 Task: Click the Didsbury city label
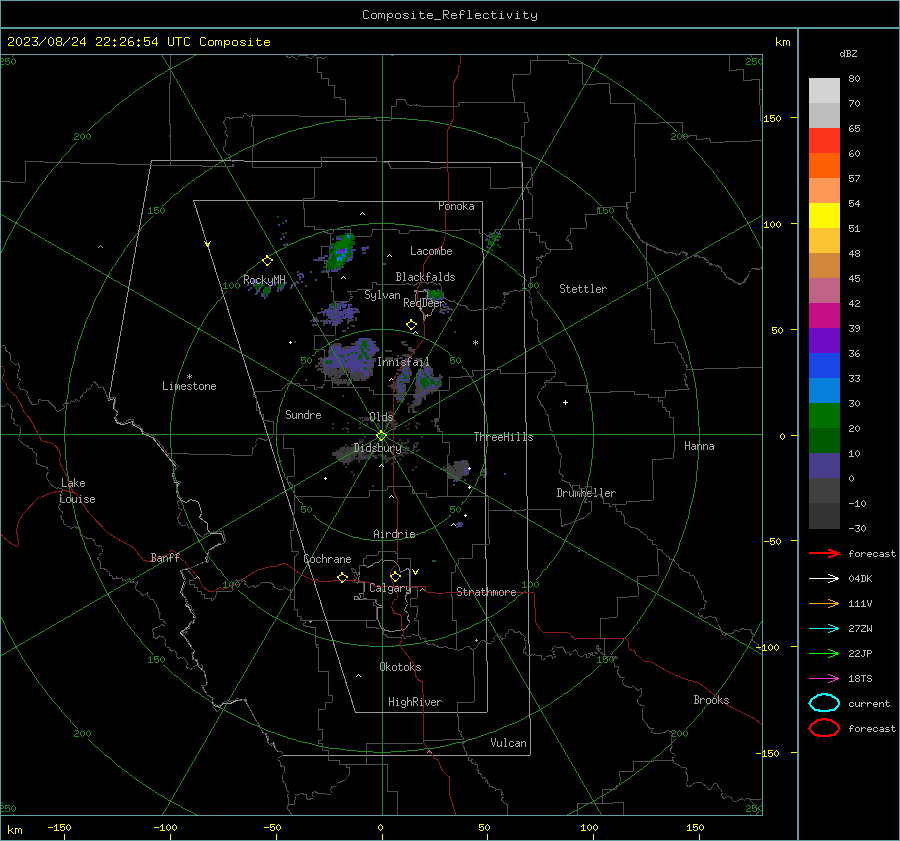(377, 448)
